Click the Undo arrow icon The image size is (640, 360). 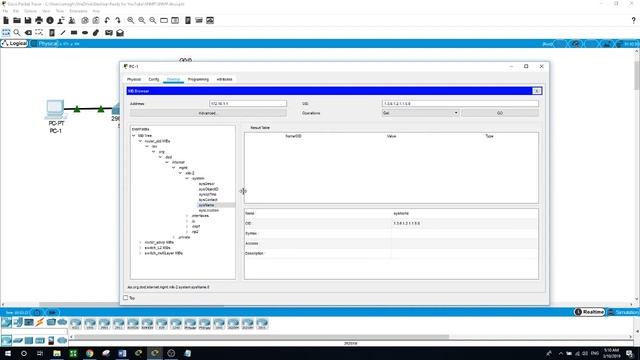click(107, 20)
